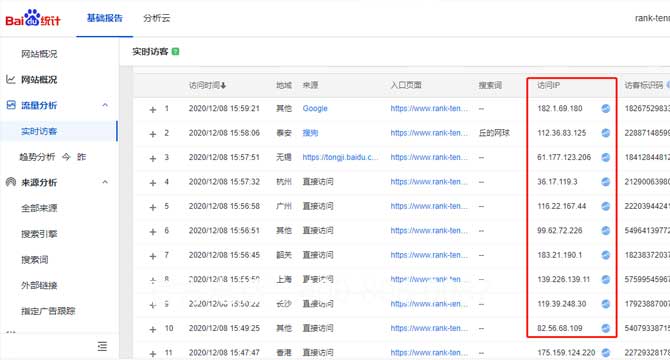The image size is (670, 360).
Task: Open the 基础报告 tab
Action: 105,18
